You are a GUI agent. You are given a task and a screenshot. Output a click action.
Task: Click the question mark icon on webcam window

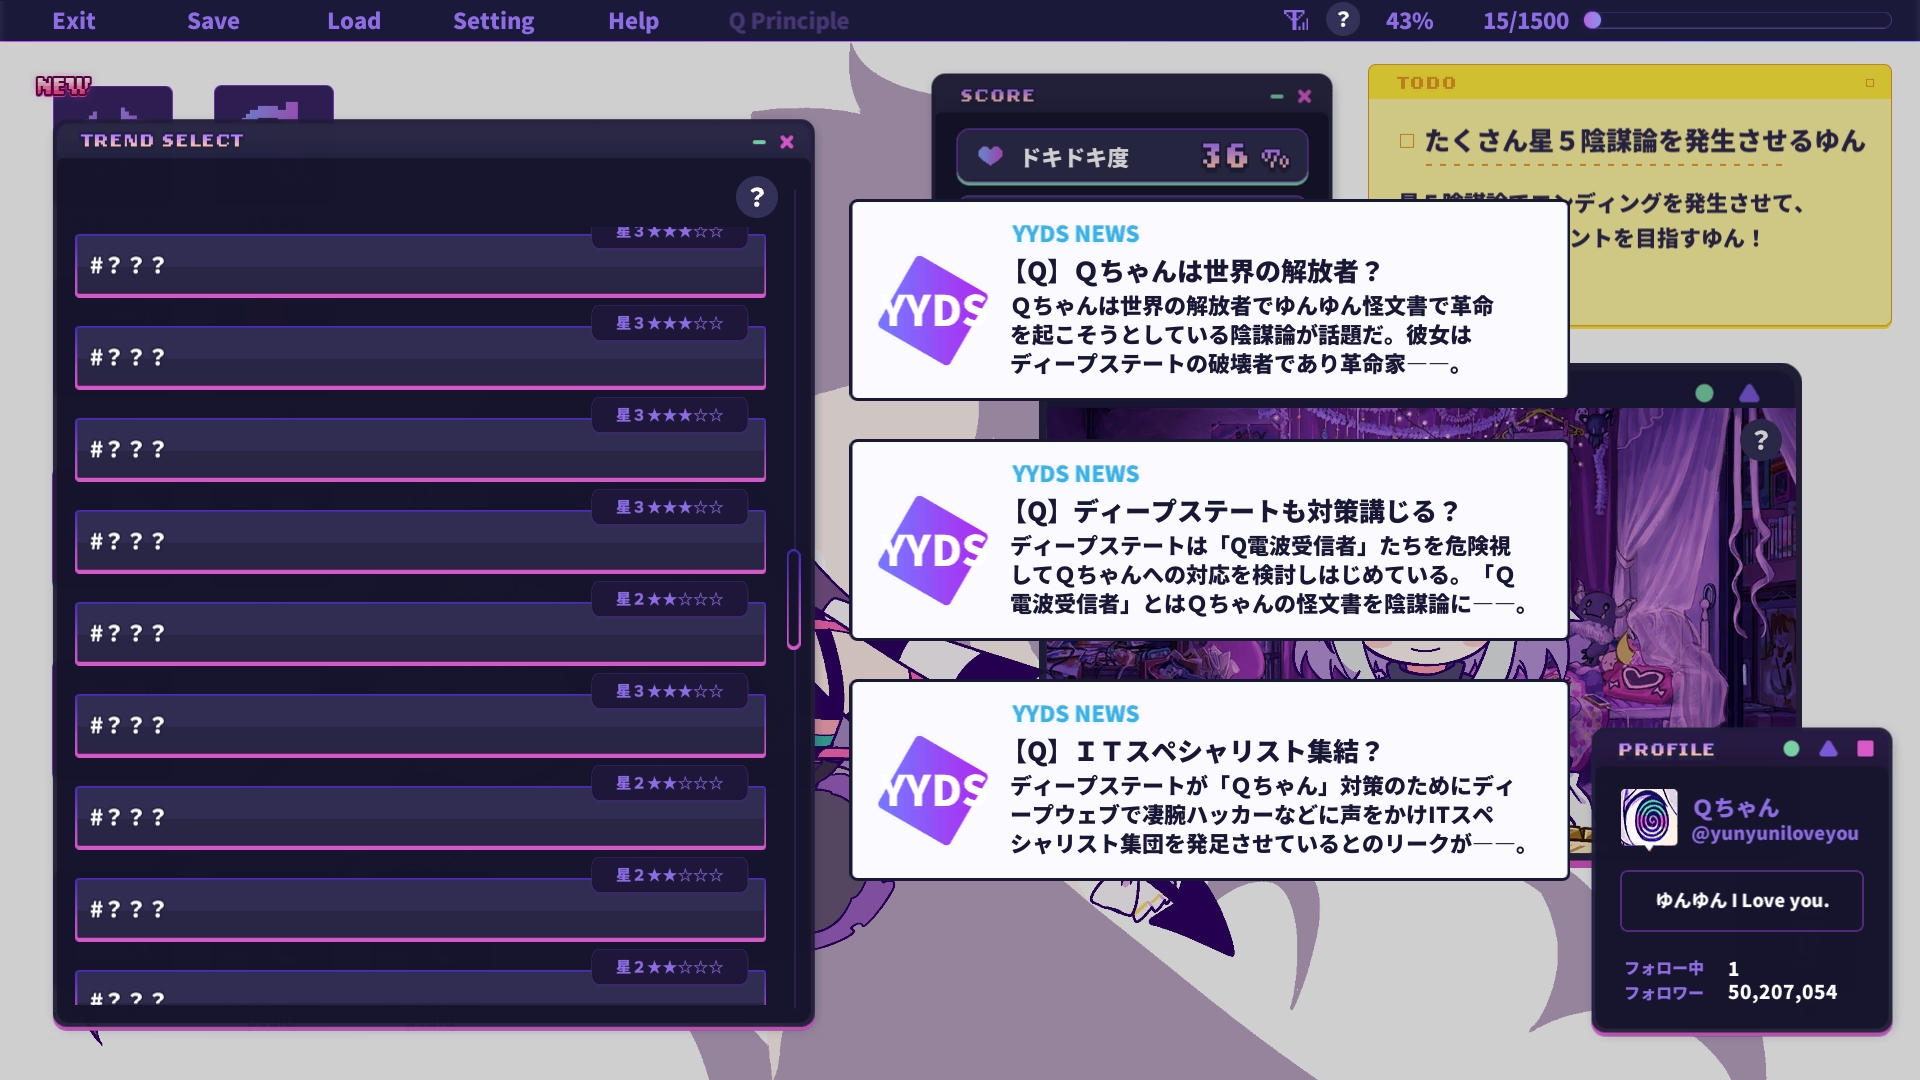tap(1761, 440)
